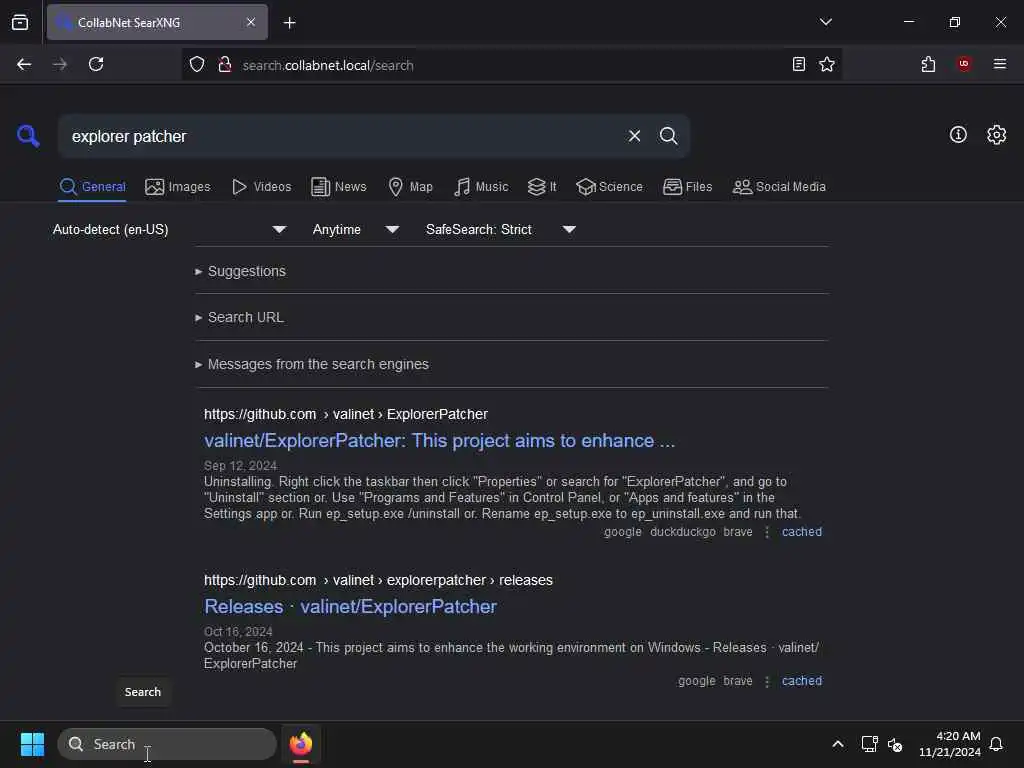The height and width of the screenshot is (768, 1024).
Task: Open Firefox View icon
Action: [x=20, y=22]
